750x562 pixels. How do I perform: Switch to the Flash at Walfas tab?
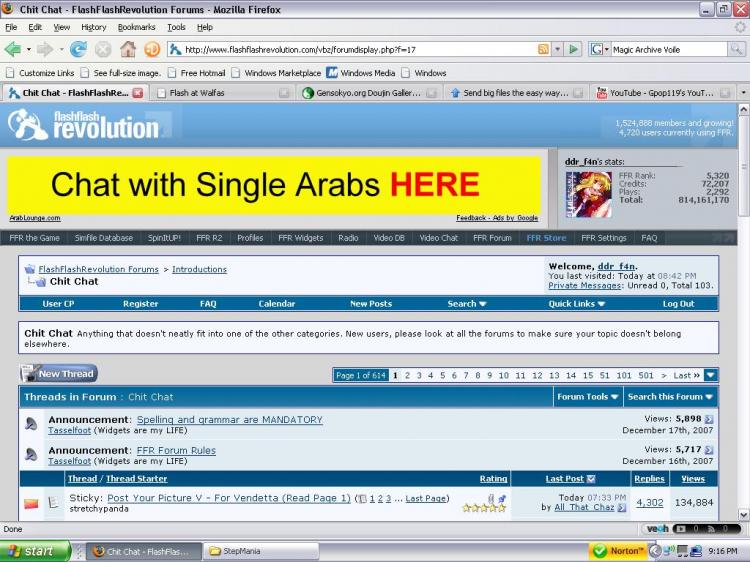pyautogui.click(x=221, y=93)
